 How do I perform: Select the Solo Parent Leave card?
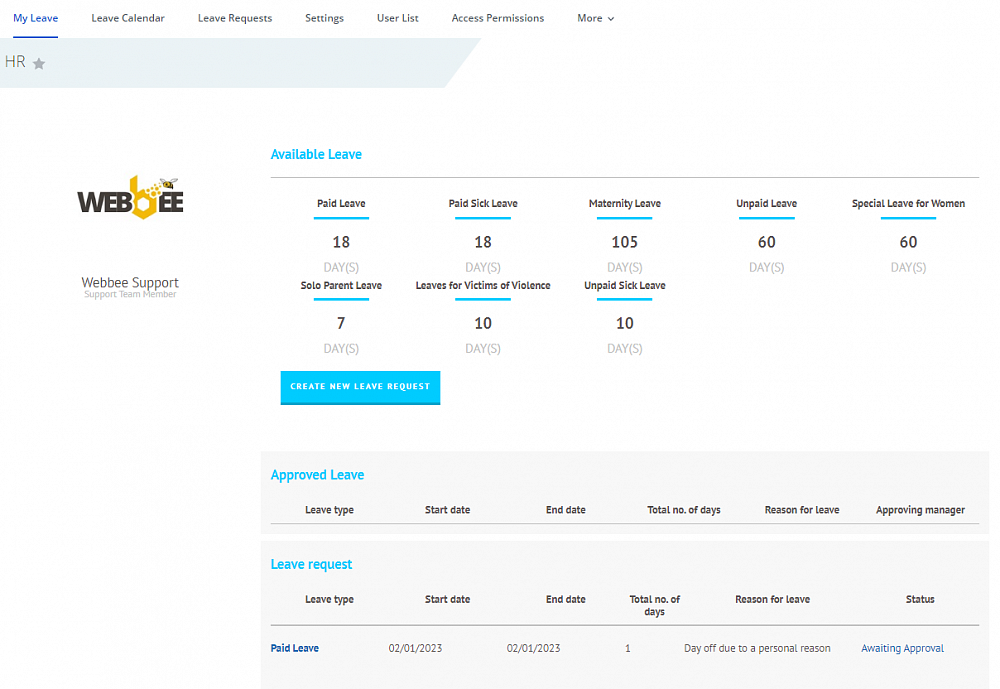pos(341,286)
